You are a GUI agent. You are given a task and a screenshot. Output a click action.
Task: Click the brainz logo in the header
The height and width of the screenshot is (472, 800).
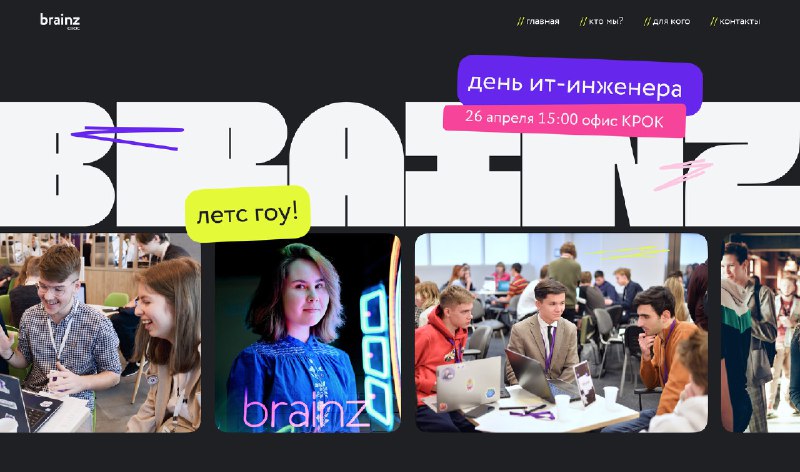pos(60,21)
